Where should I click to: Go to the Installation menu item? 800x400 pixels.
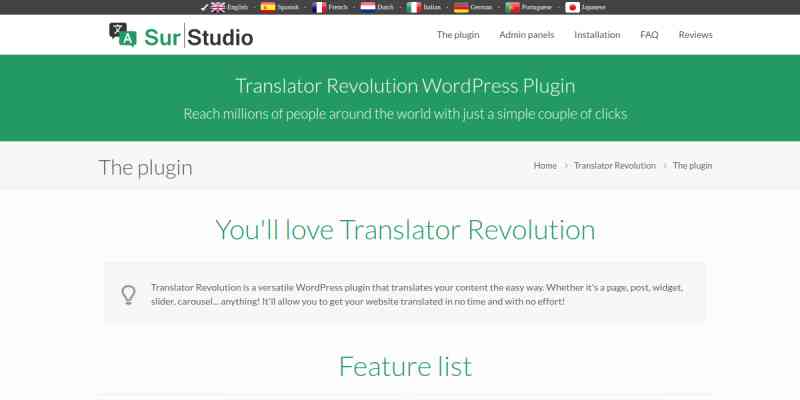597,35
